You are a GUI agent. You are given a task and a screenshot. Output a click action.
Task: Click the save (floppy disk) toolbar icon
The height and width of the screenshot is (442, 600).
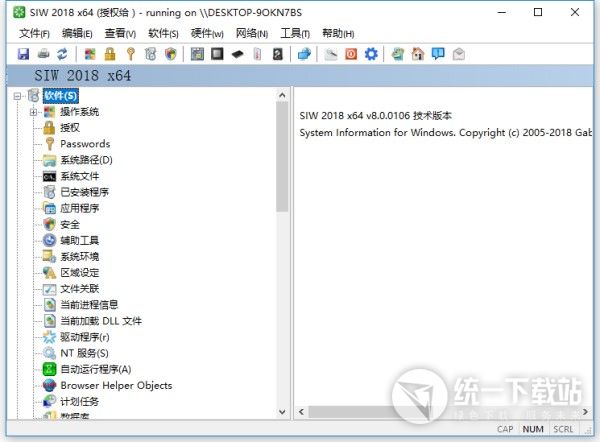(23, 53)
